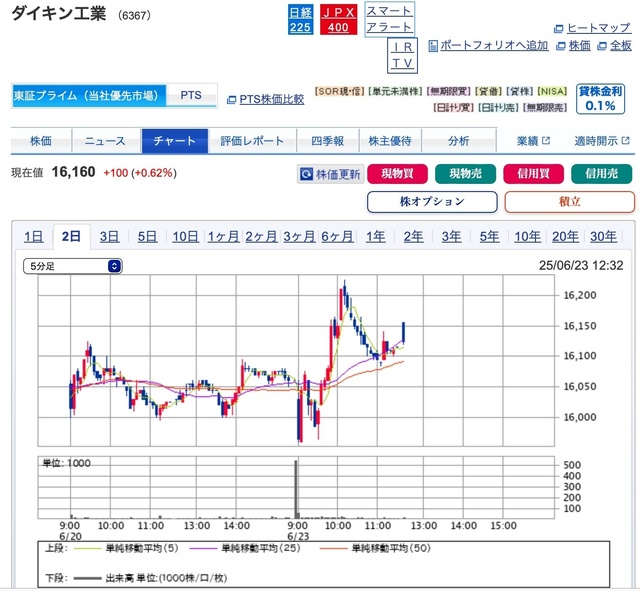Select the 1日 chart period
640x591 pixels.
tap(33, 236)
